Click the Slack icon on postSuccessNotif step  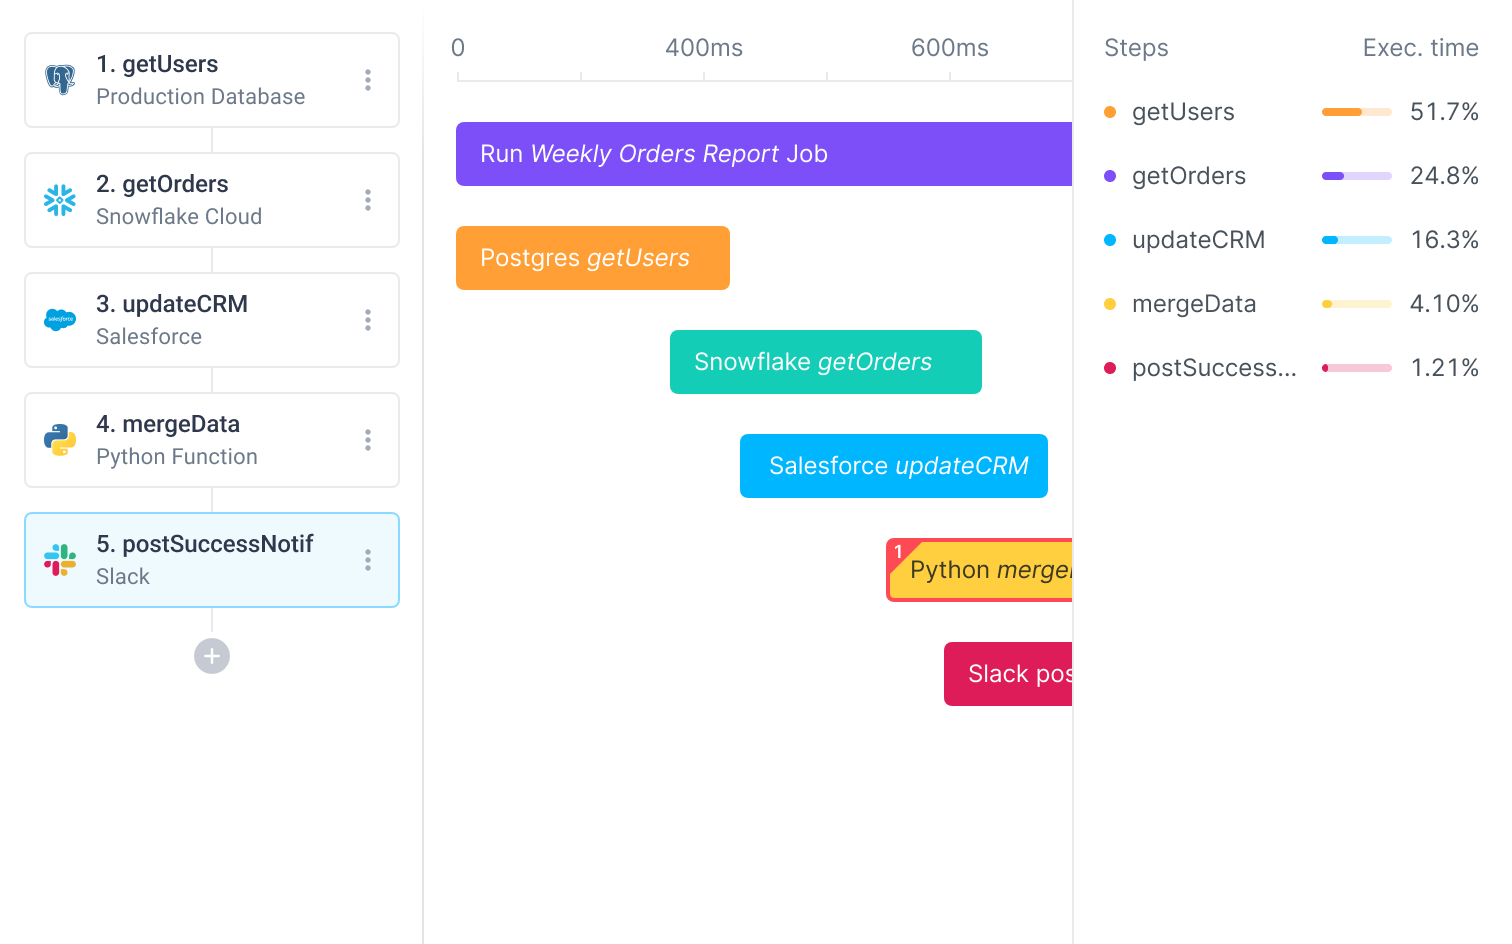tap(60, 559)
